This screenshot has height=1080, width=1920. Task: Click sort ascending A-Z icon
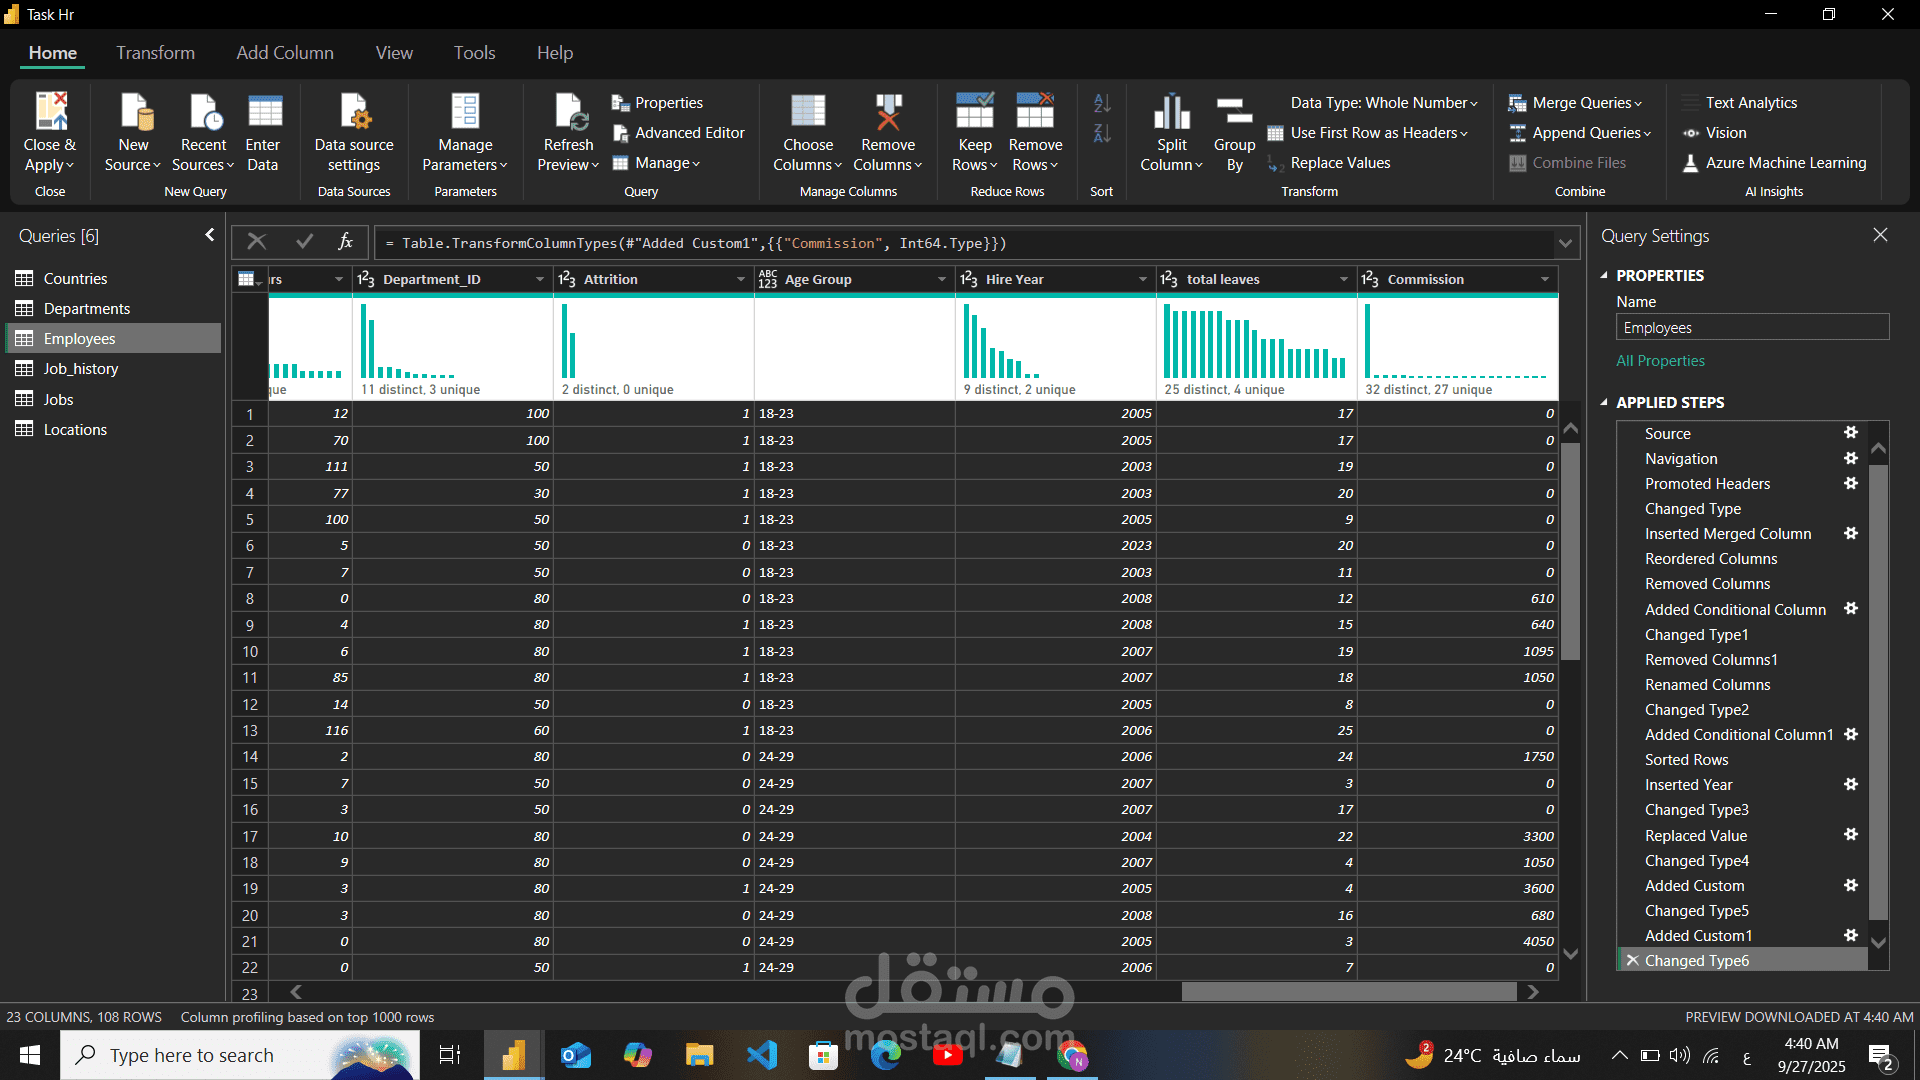point(1101,103)
